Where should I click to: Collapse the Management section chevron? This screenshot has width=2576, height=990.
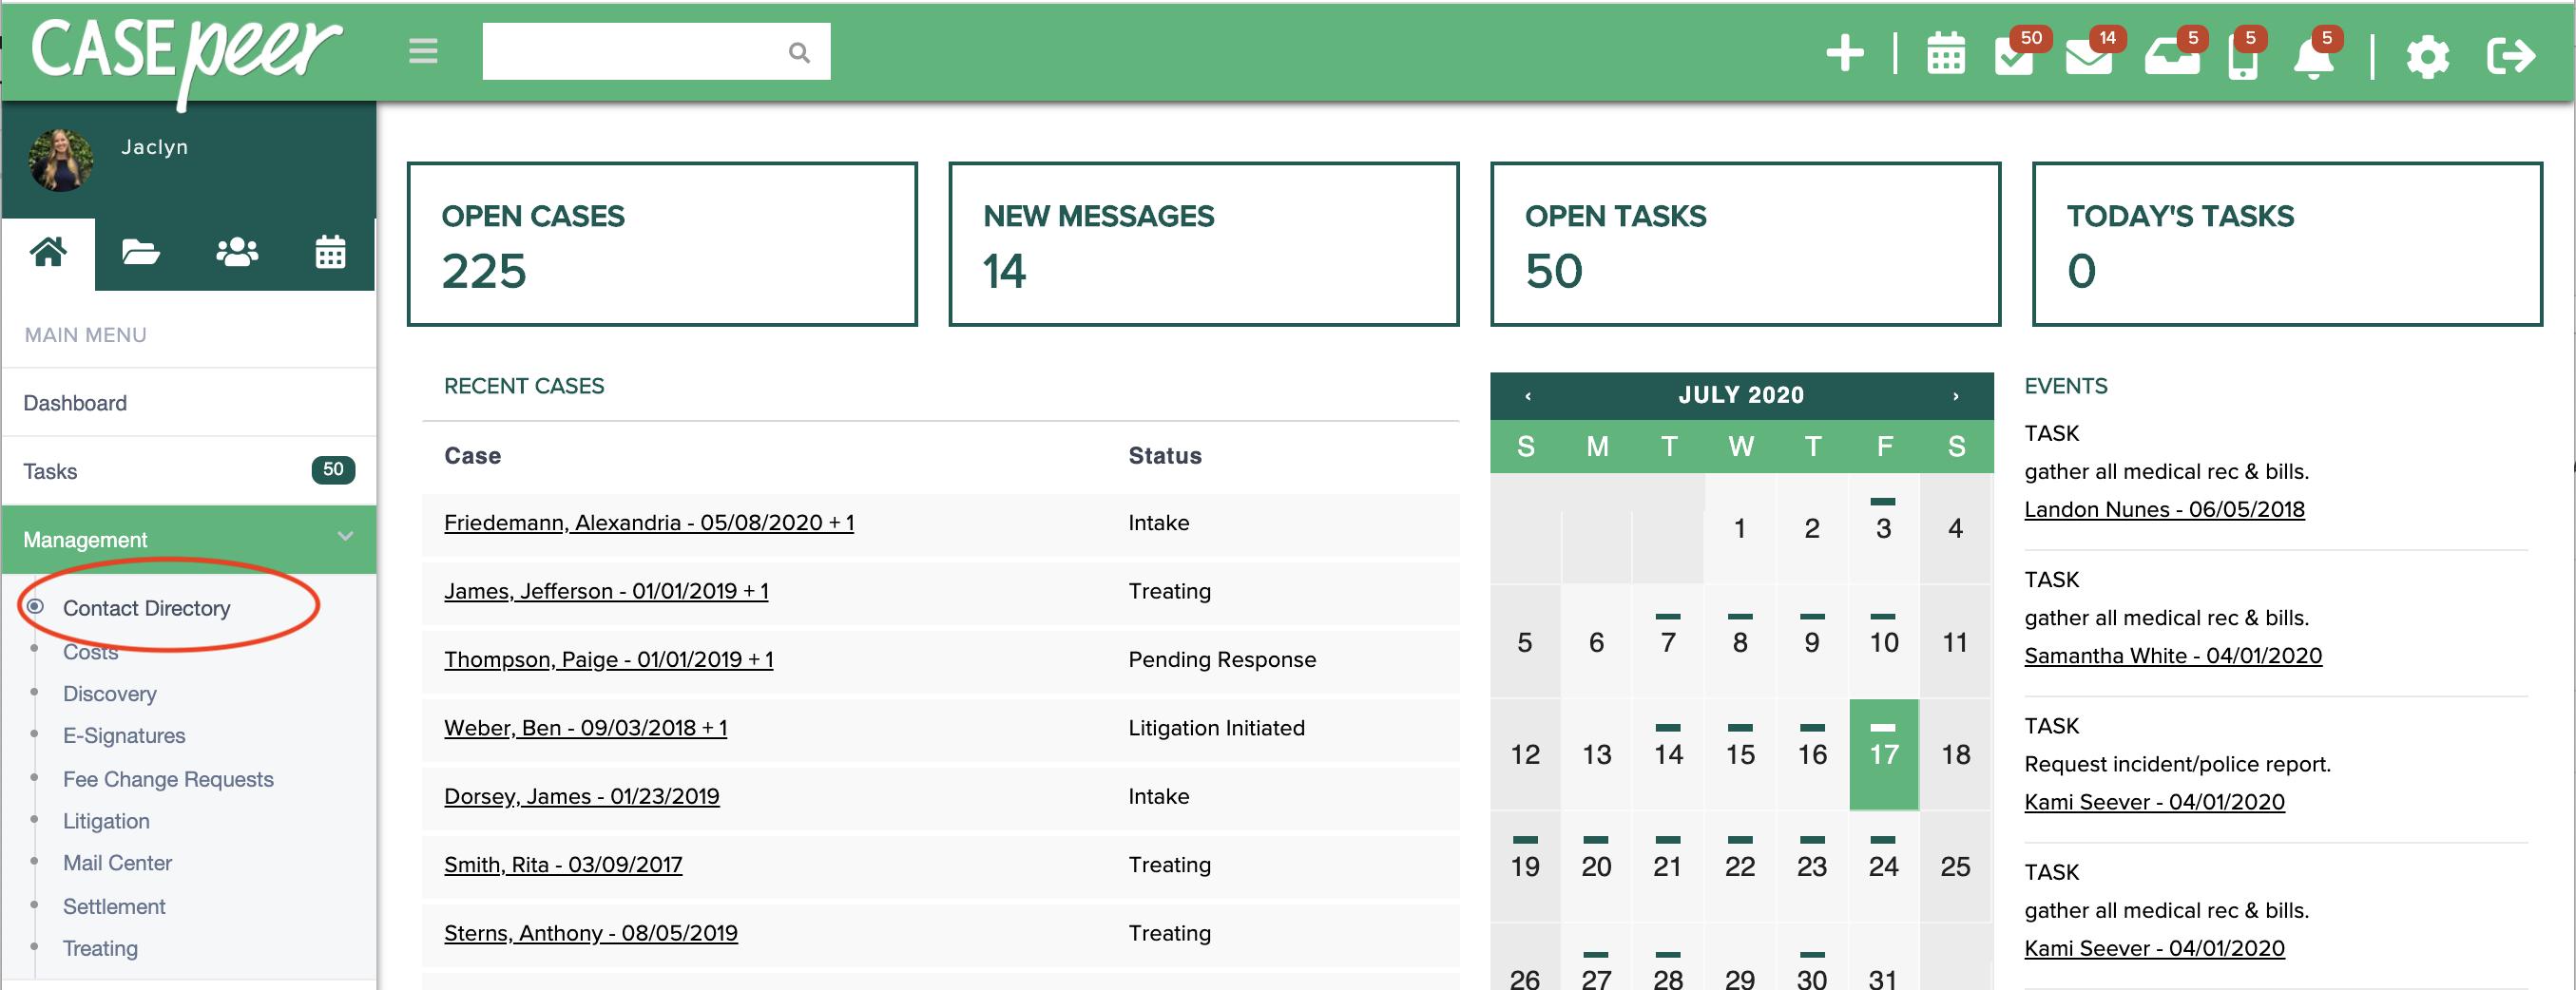click(x=345, y=538)
